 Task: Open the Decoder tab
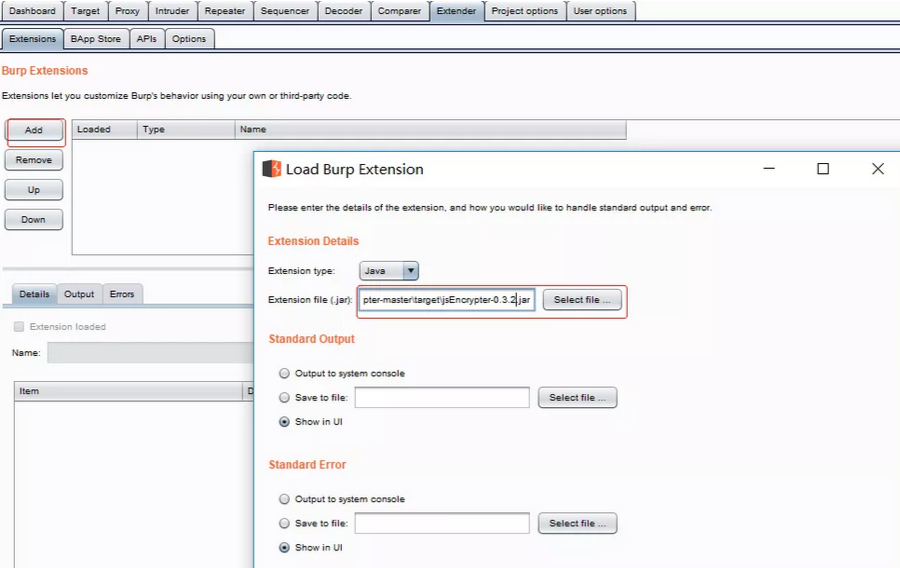(x=343, y=11)
